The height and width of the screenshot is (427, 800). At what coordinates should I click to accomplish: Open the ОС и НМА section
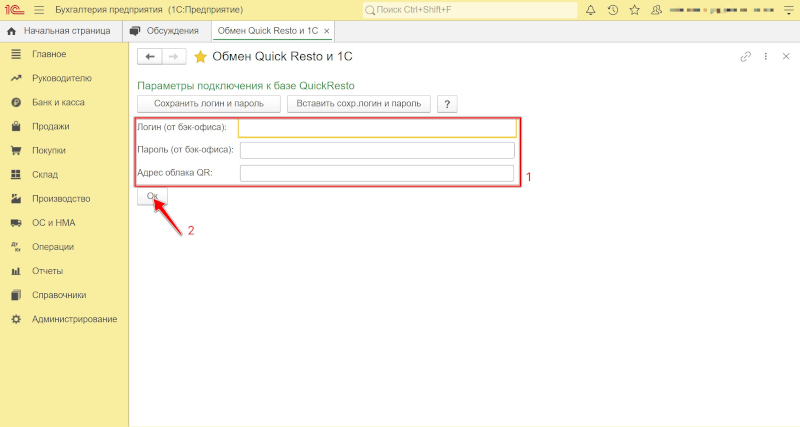[54, 222]
